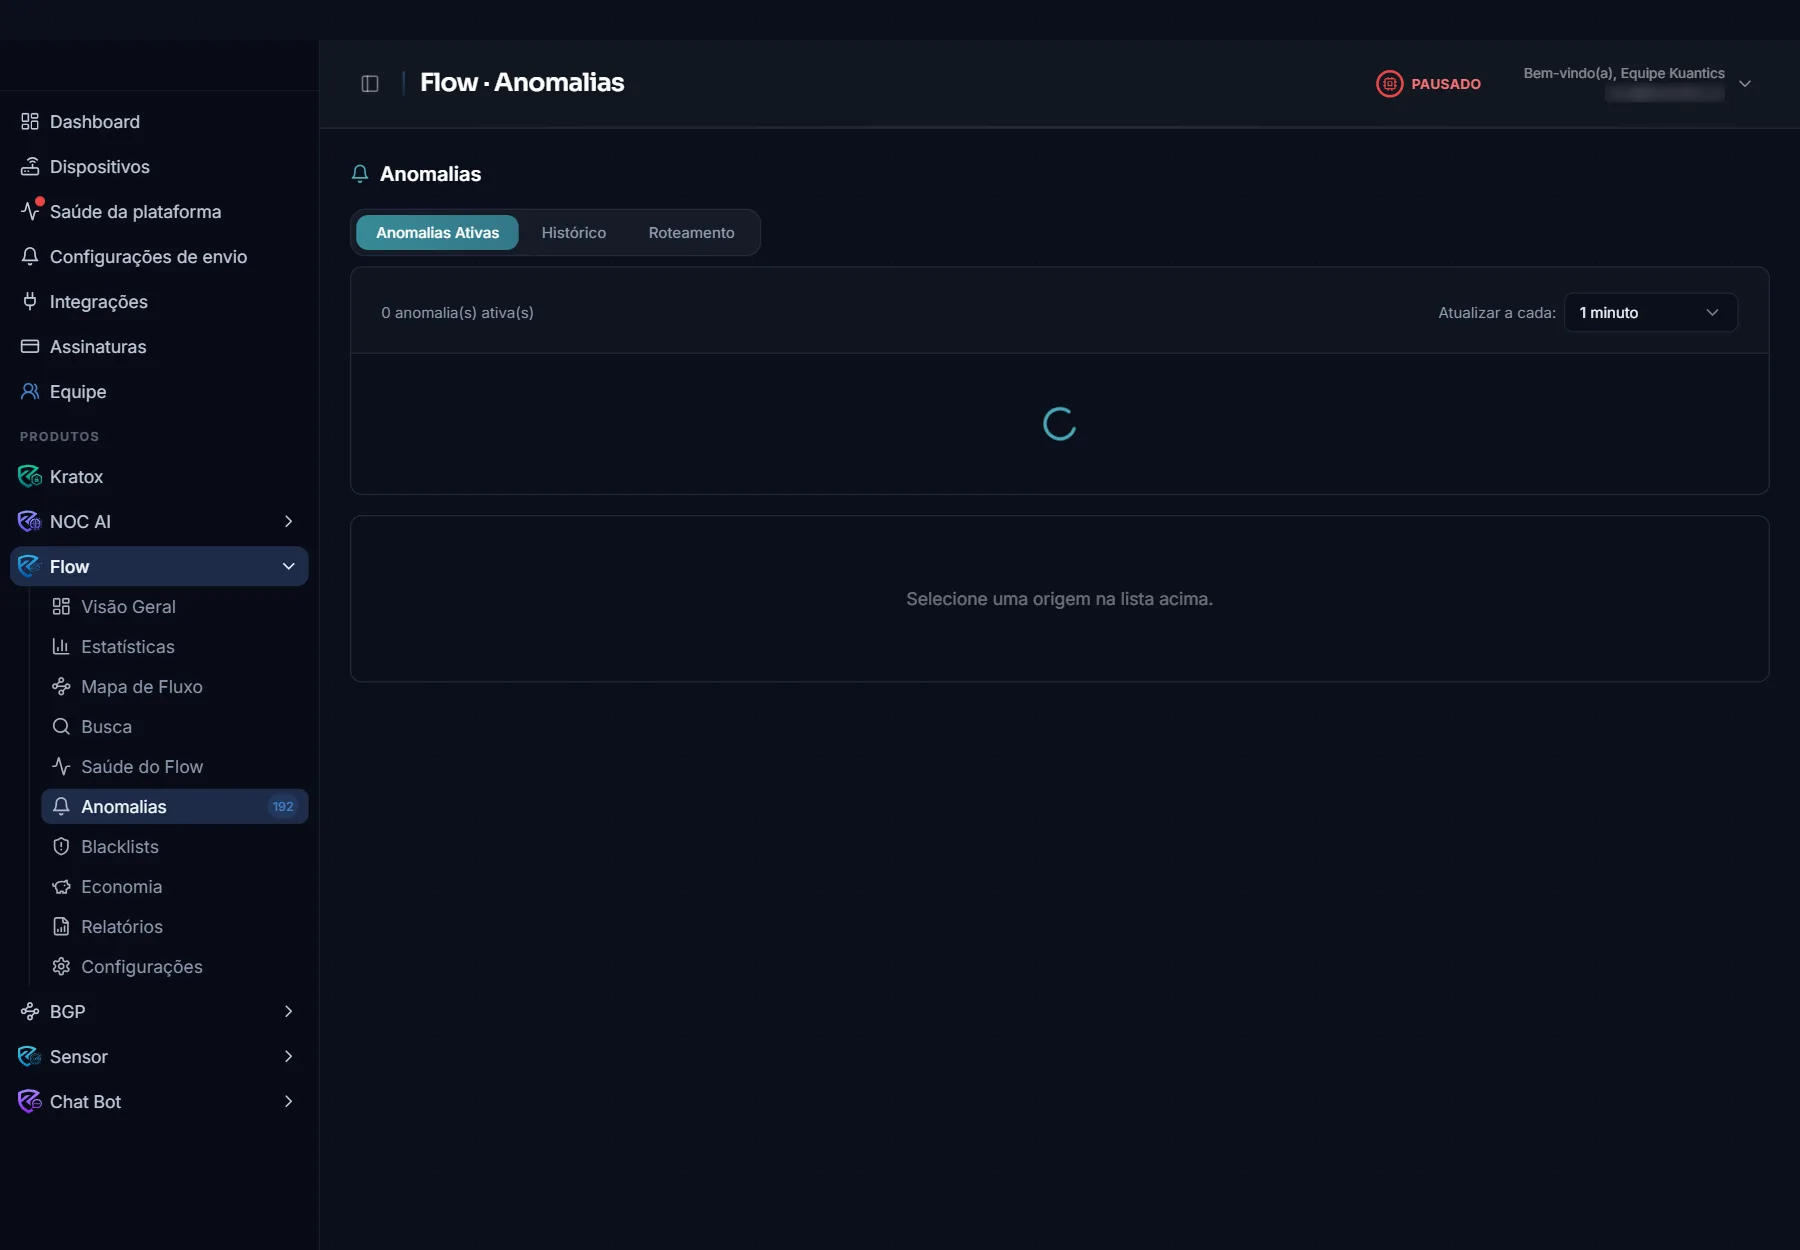Select the Mapa de Fluxo icon
The width and height of the screenshot is (1800, 1250).
pos(61,686)
